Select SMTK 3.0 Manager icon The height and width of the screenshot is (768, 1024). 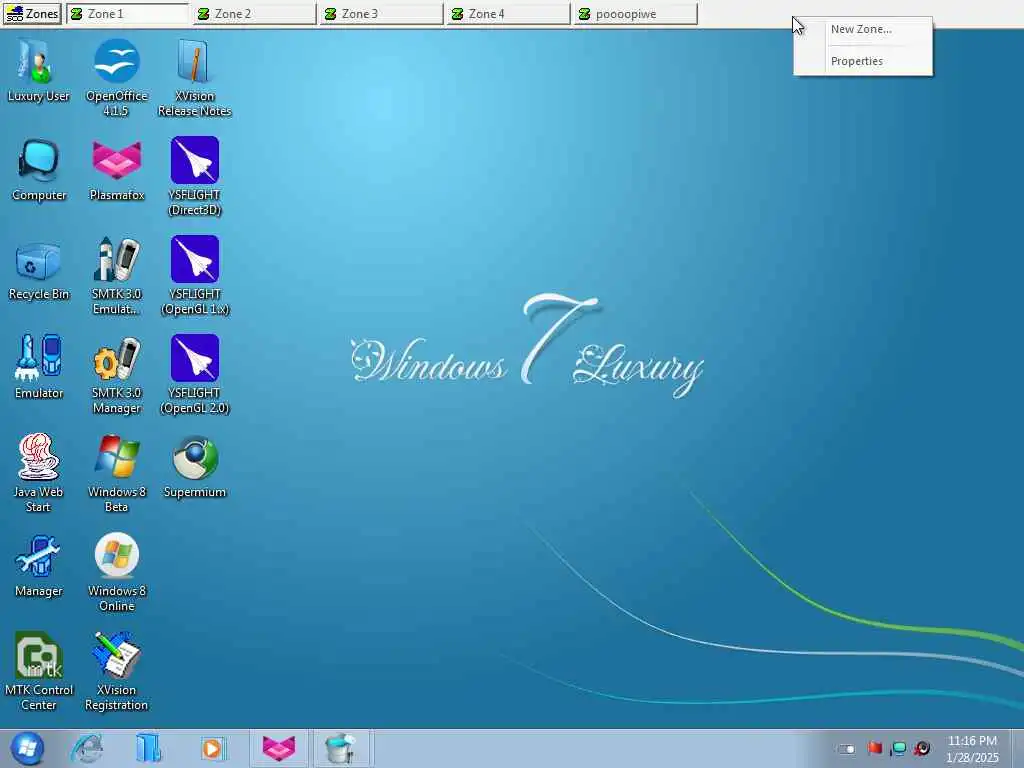117,375
